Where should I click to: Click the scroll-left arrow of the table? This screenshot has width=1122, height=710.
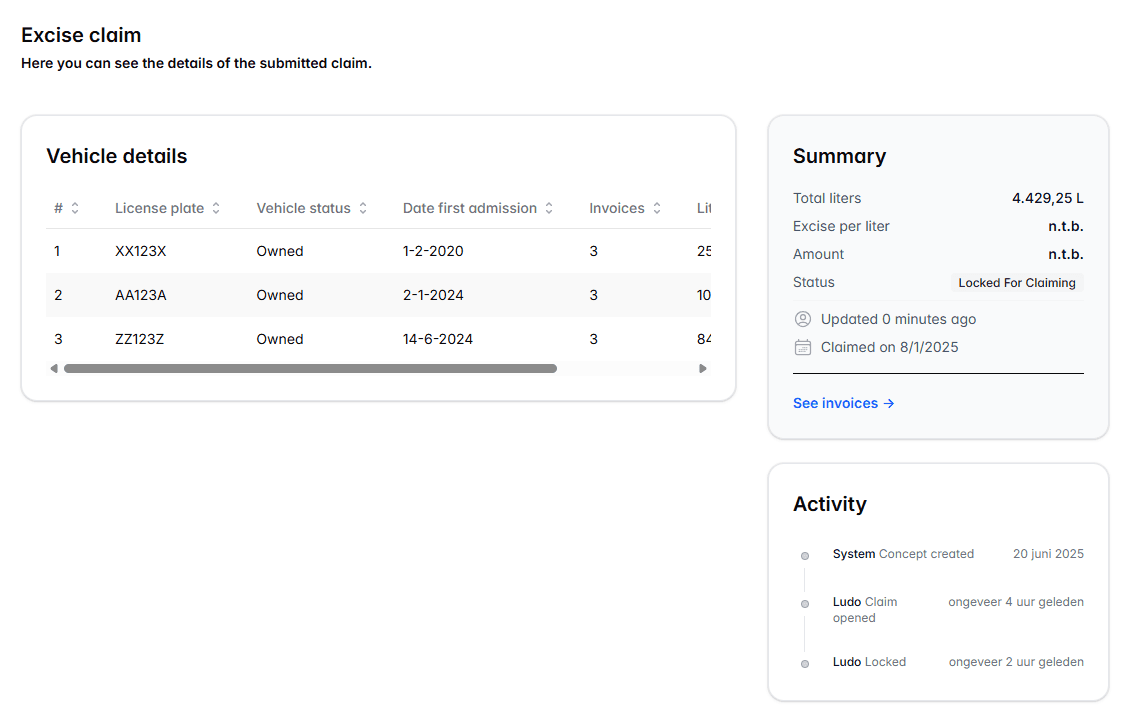(x=54, y=368)
